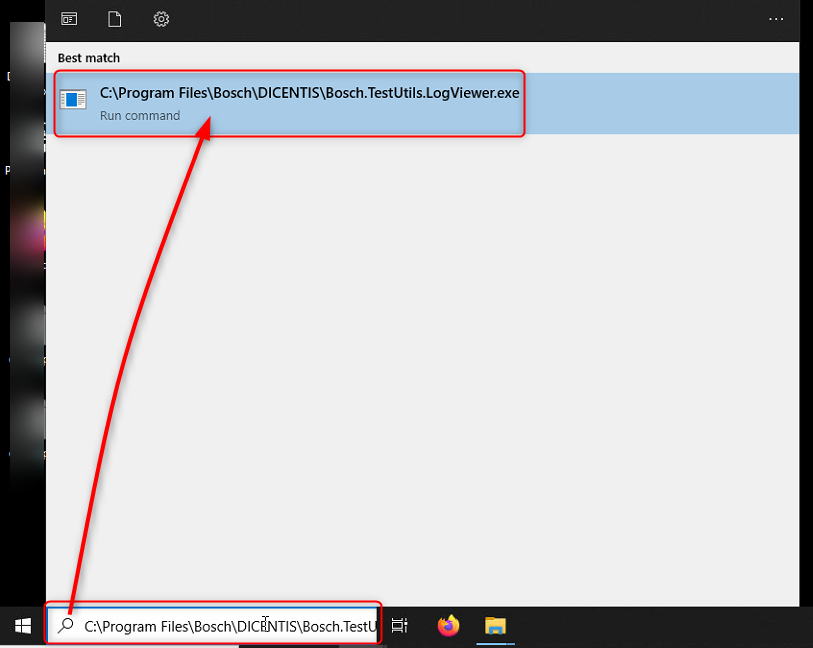Viewport: 813px width, 648px height.
Task: Open File Explorer from the taskbar
Action: (495, 626)
